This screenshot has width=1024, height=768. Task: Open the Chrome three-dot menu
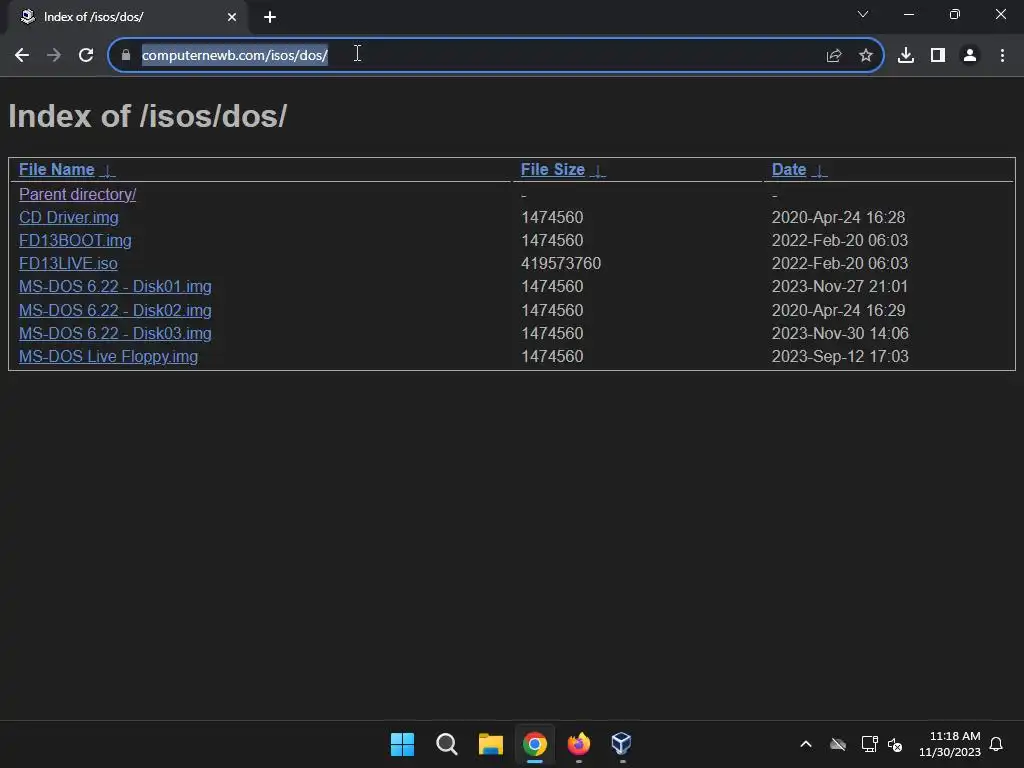[1002, 56]
